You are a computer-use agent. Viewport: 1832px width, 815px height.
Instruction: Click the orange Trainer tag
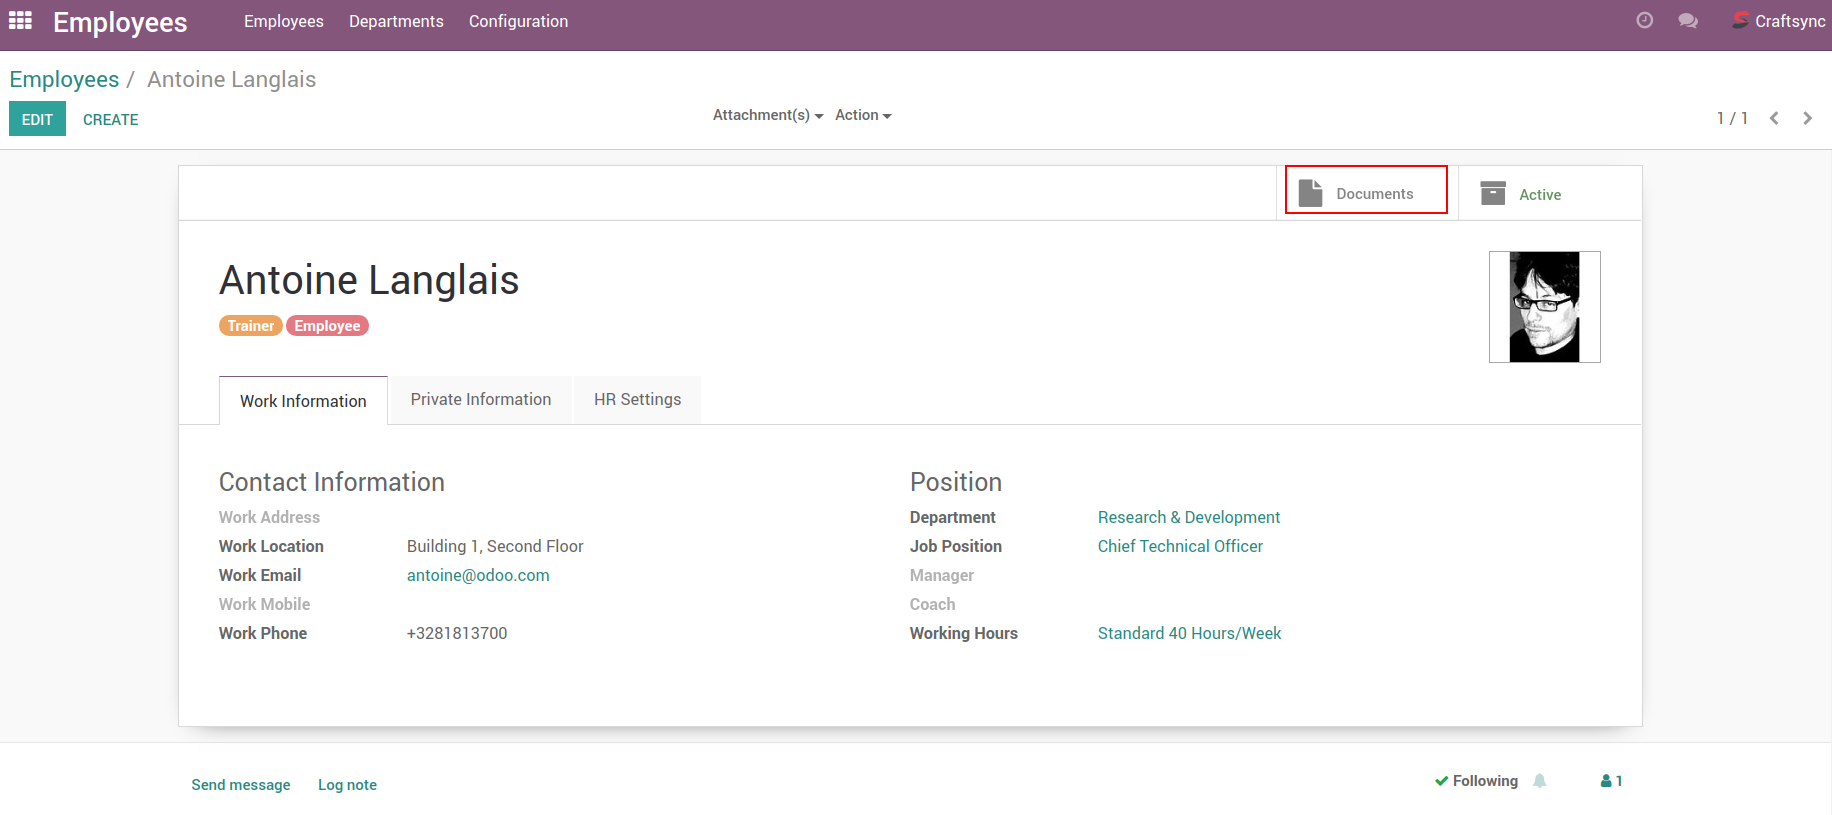pos(250,326)
